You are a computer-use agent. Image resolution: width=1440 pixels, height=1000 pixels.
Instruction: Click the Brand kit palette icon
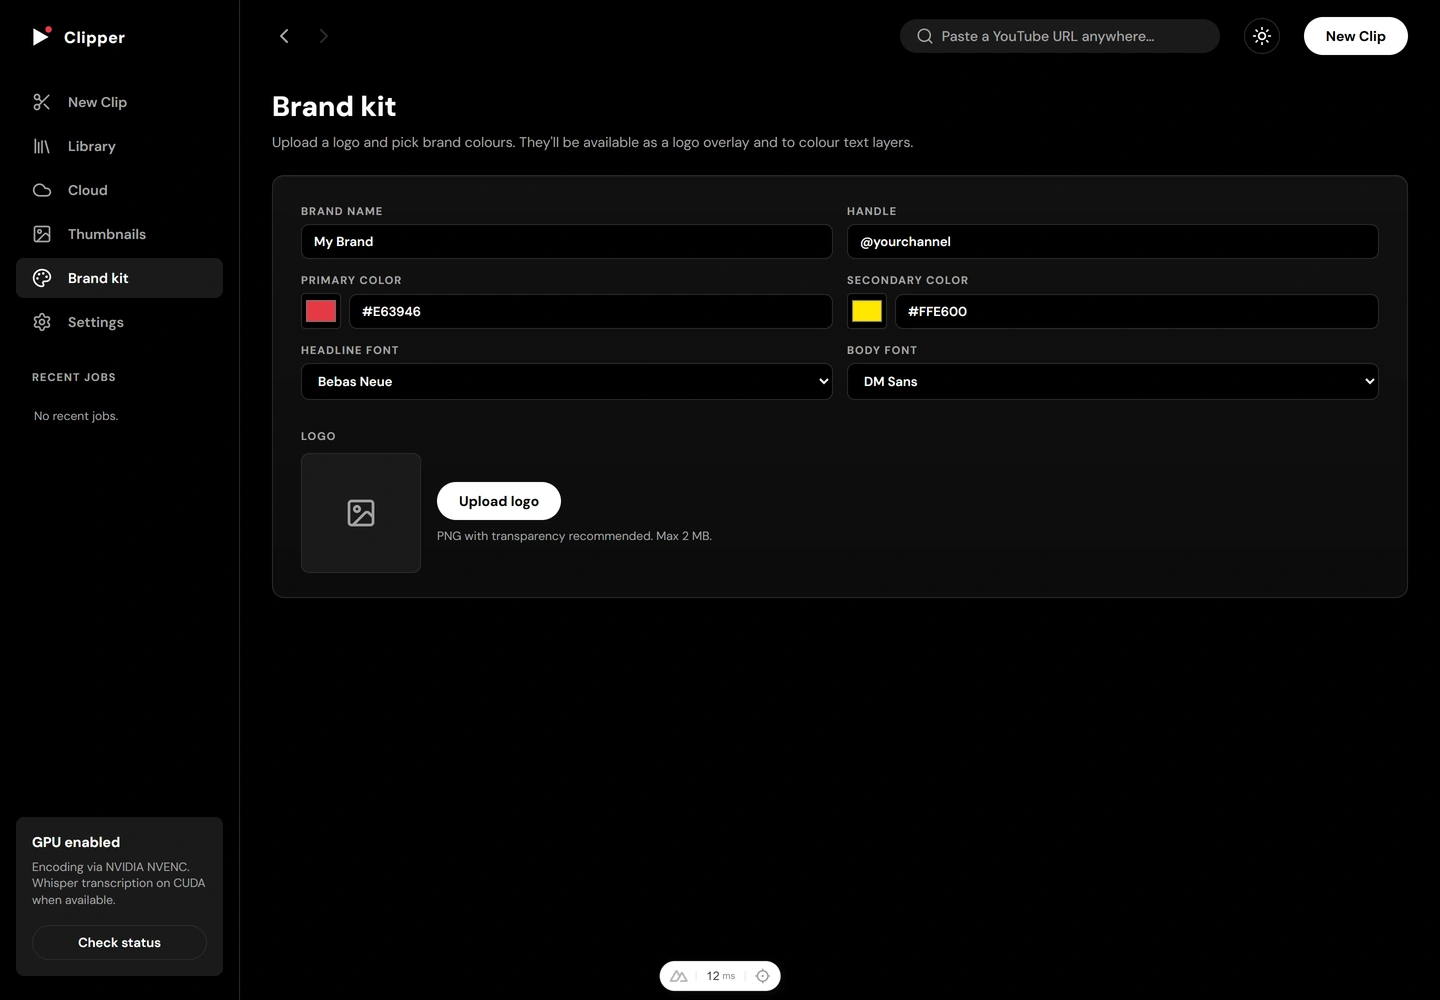click(42, 278)
